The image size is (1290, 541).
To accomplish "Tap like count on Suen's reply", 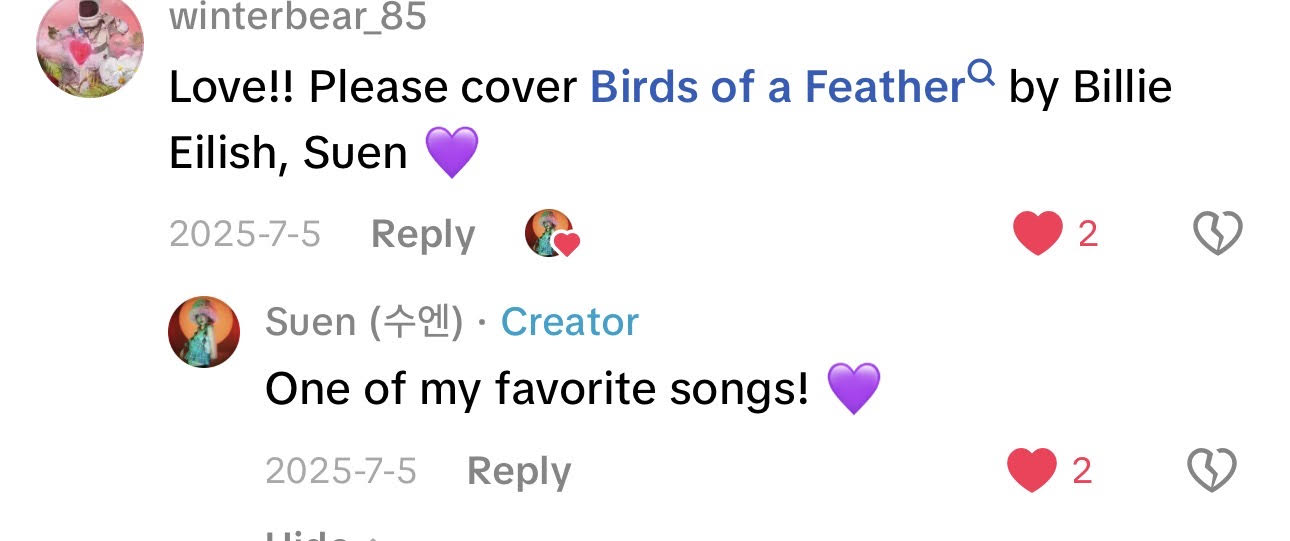I will click(x=1082, y=470).
